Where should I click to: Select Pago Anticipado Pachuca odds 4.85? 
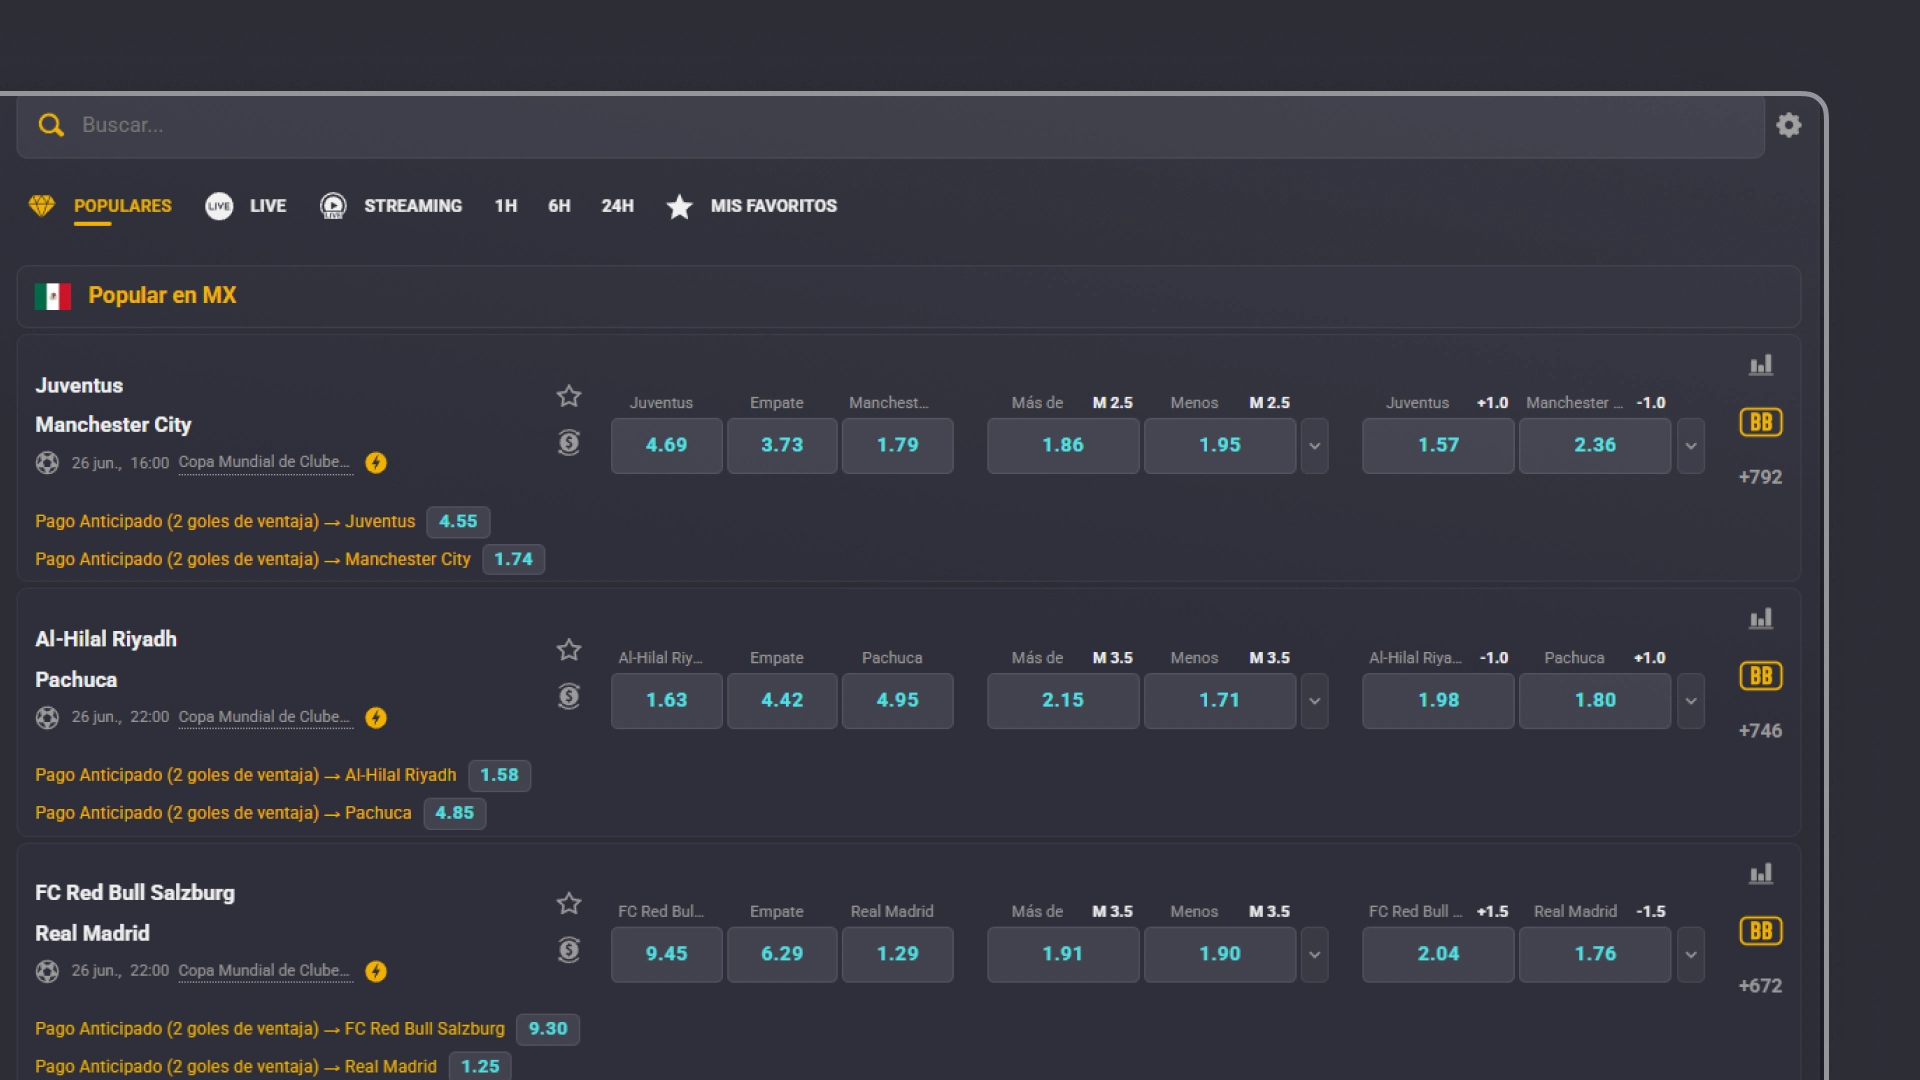tap(455, 814)
